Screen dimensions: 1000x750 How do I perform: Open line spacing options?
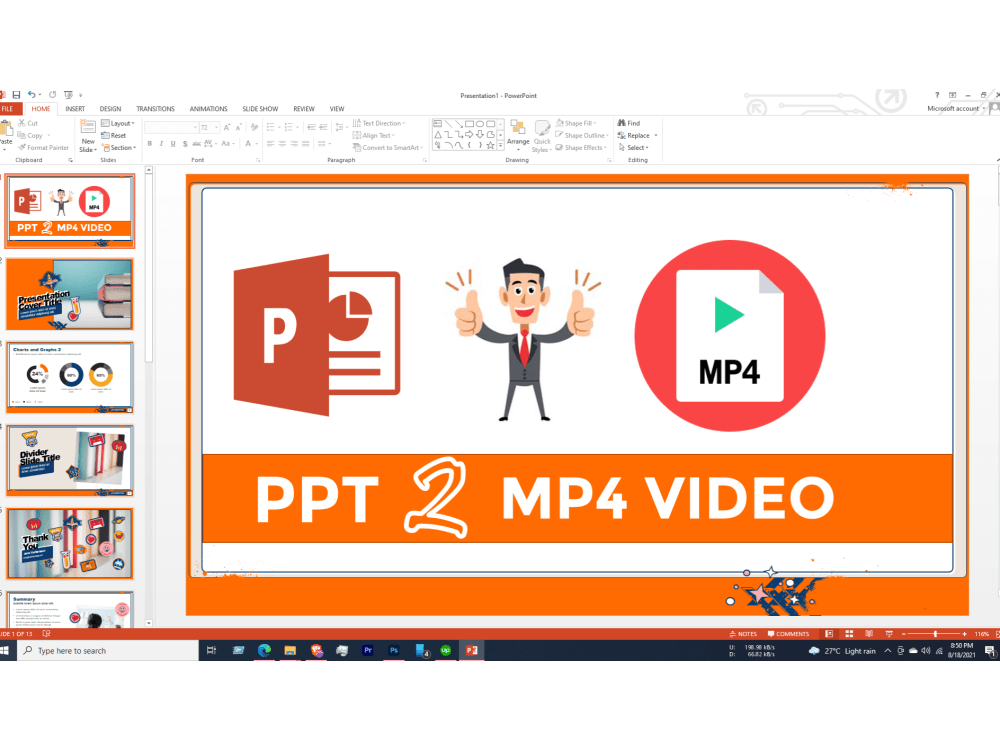341,127
